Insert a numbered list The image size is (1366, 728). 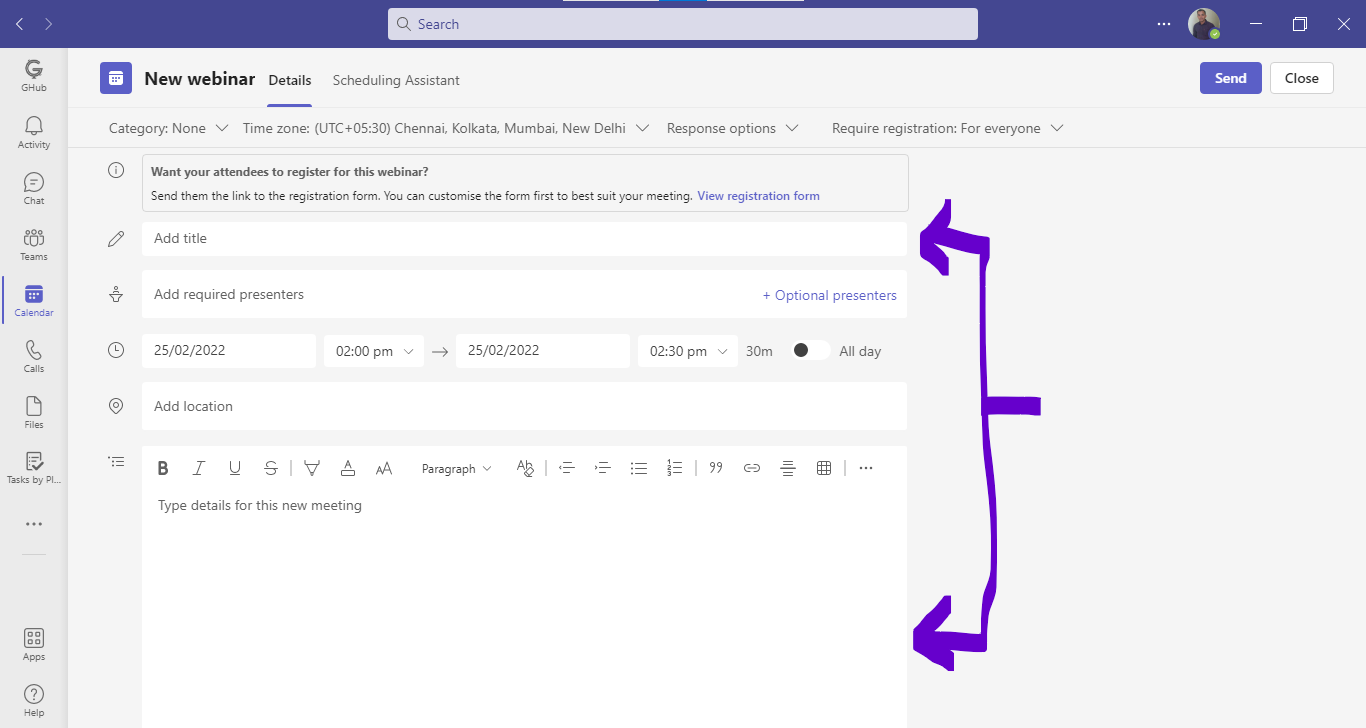[x=675, y=468]
